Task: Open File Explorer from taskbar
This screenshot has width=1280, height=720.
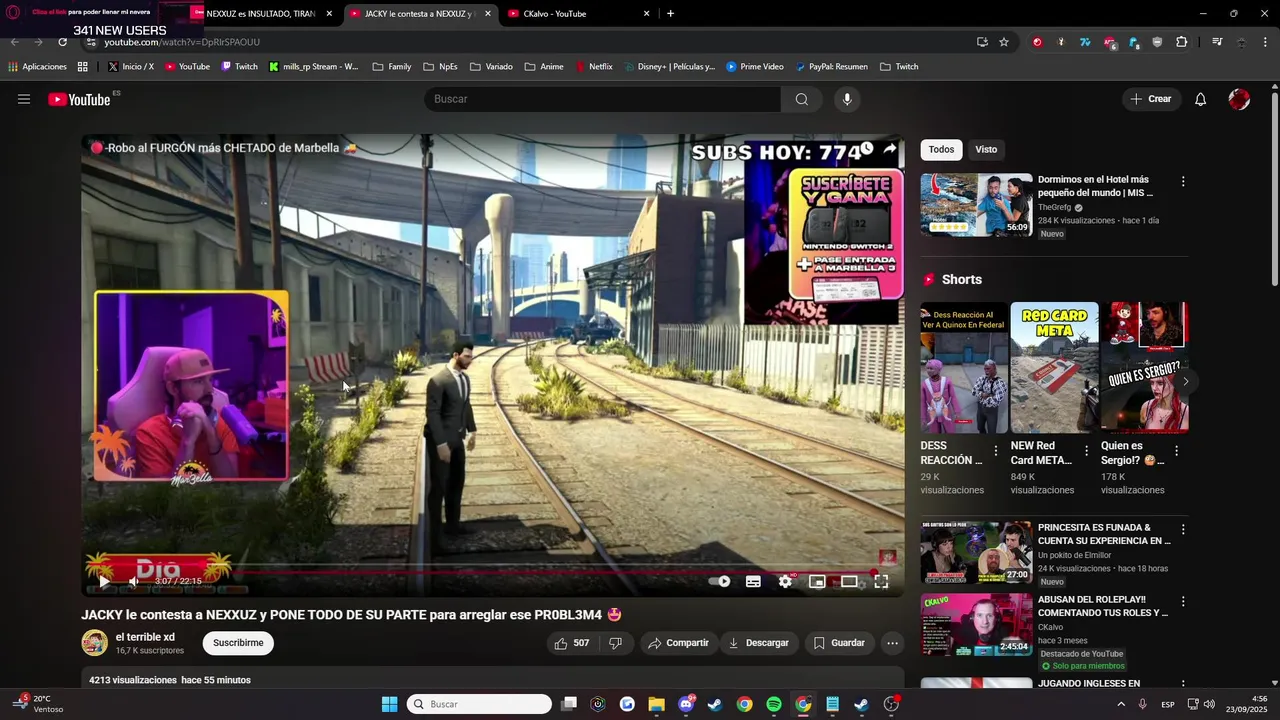Action: click(x=656, y=704)
